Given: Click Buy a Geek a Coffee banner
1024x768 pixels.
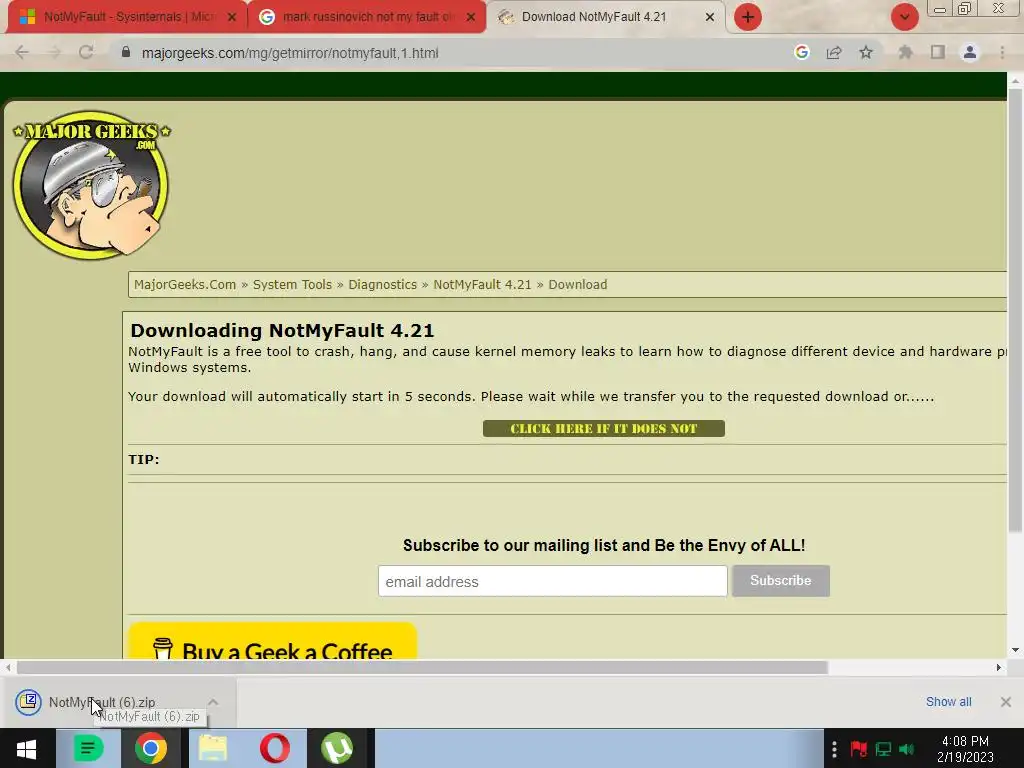Looking at the screenshot, I should coord(272,641).
